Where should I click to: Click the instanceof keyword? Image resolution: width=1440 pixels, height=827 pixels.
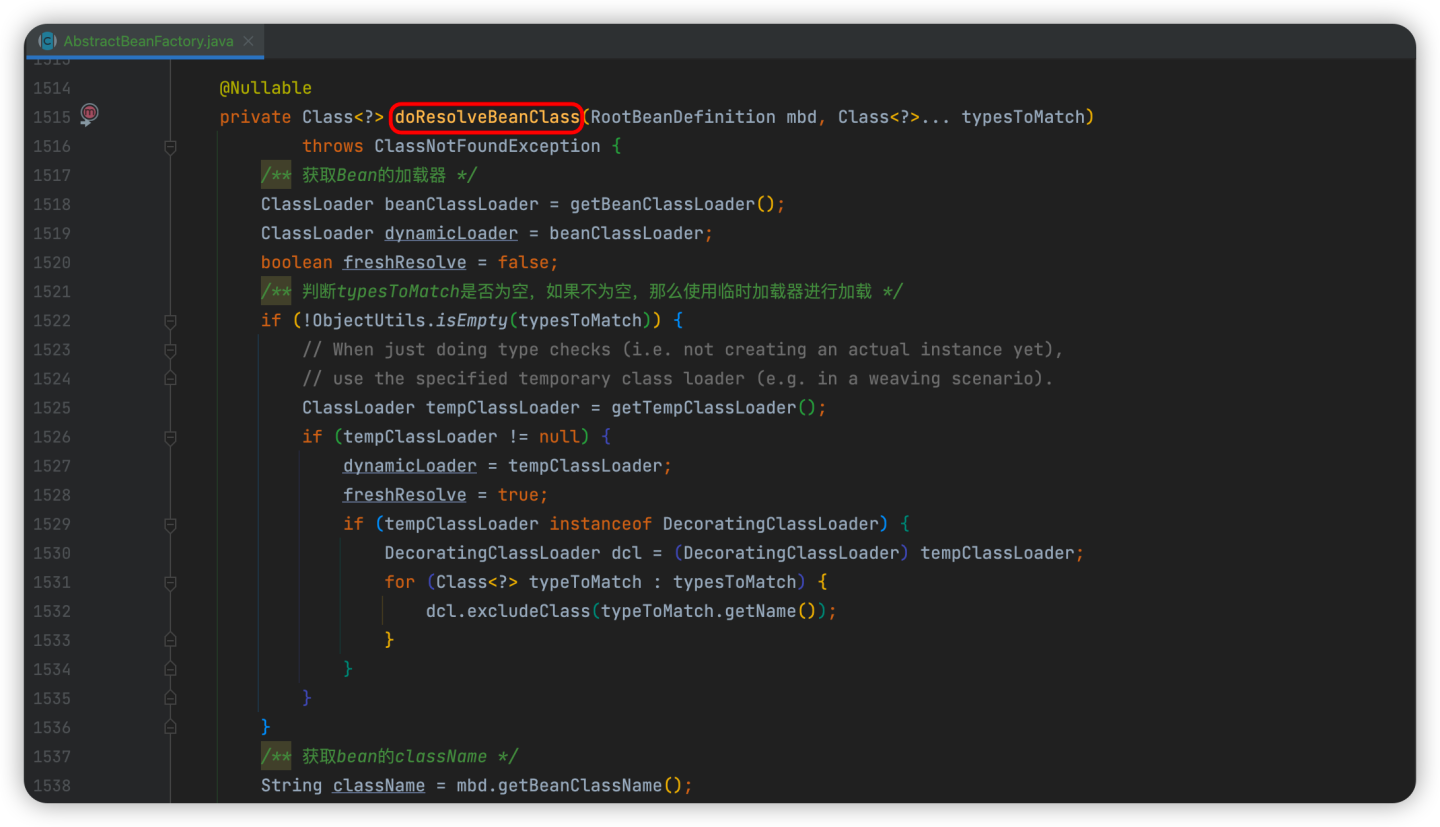[601, 524]
